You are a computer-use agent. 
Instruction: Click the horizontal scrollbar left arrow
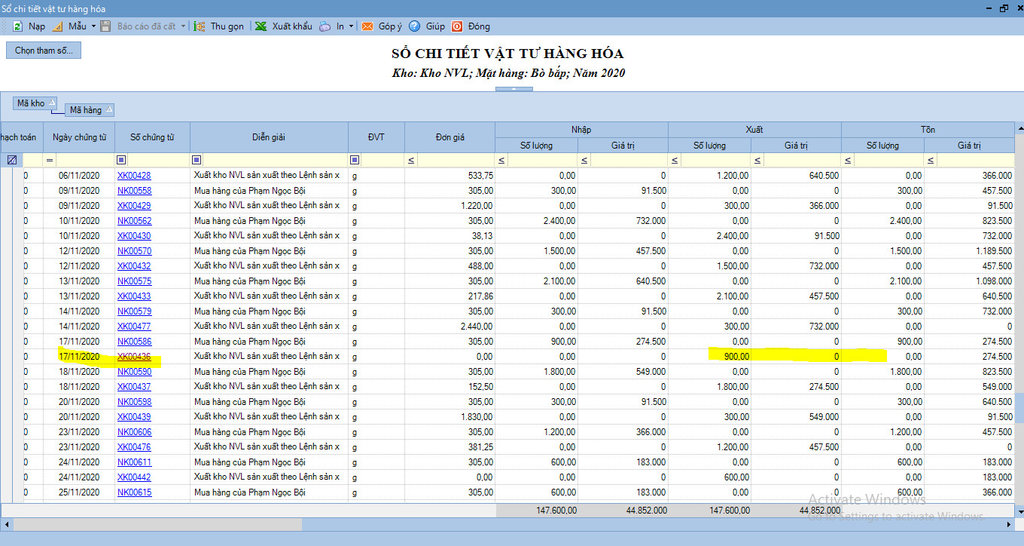click(7, 524)
